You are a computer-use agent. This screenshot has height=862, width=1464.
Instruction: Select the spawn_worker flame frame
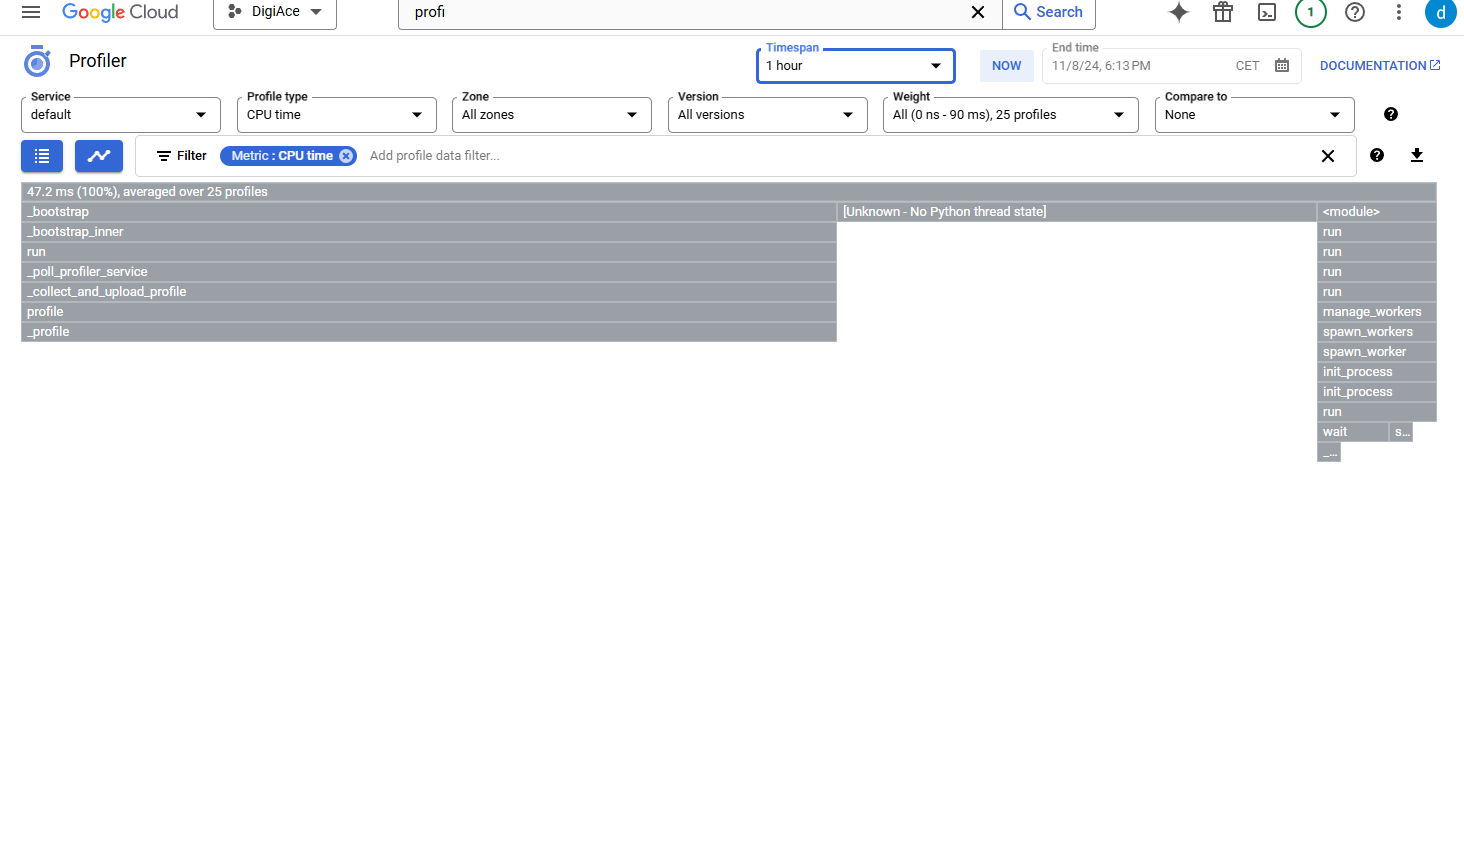[1377, 352]
